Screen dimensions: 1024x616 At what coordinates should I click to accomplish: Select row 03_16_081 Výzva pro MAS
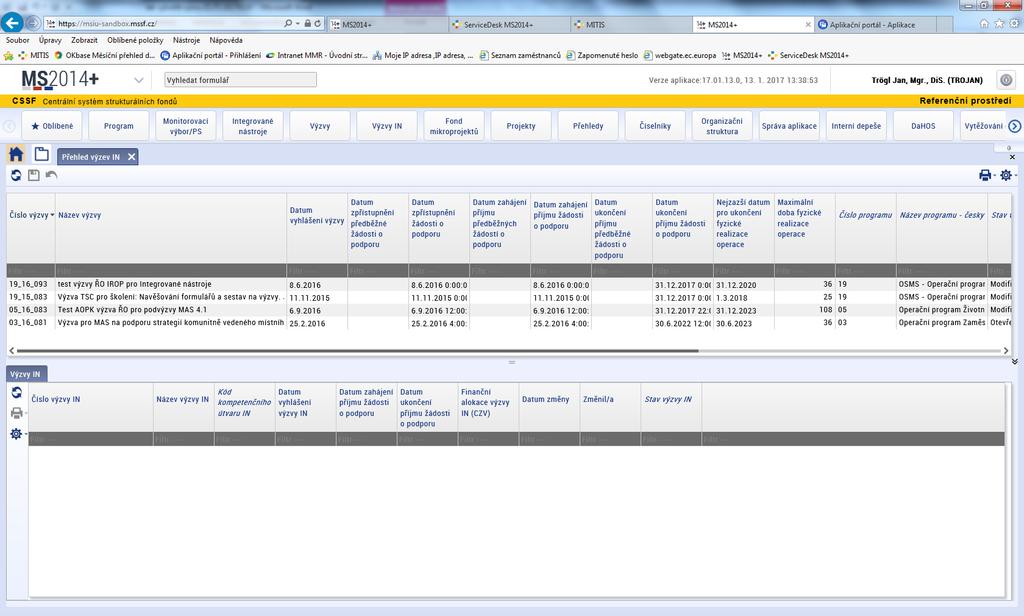pyautogui.click(x=509, y=323)
